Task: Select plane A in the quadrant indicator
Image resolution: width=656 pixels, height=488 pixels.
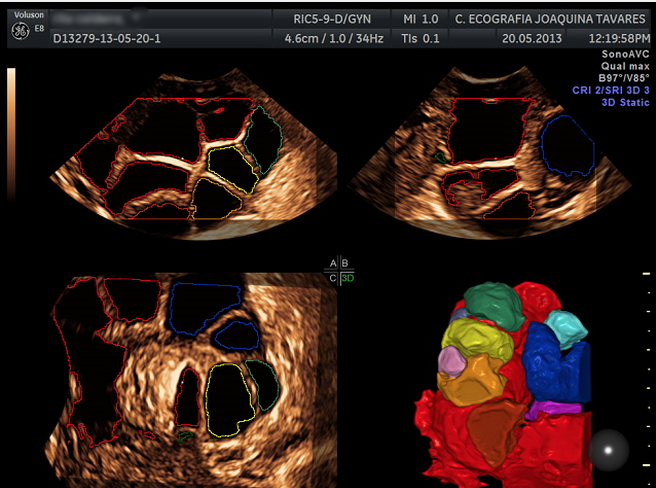Action: pyautogui.click(x=334, y=263)
